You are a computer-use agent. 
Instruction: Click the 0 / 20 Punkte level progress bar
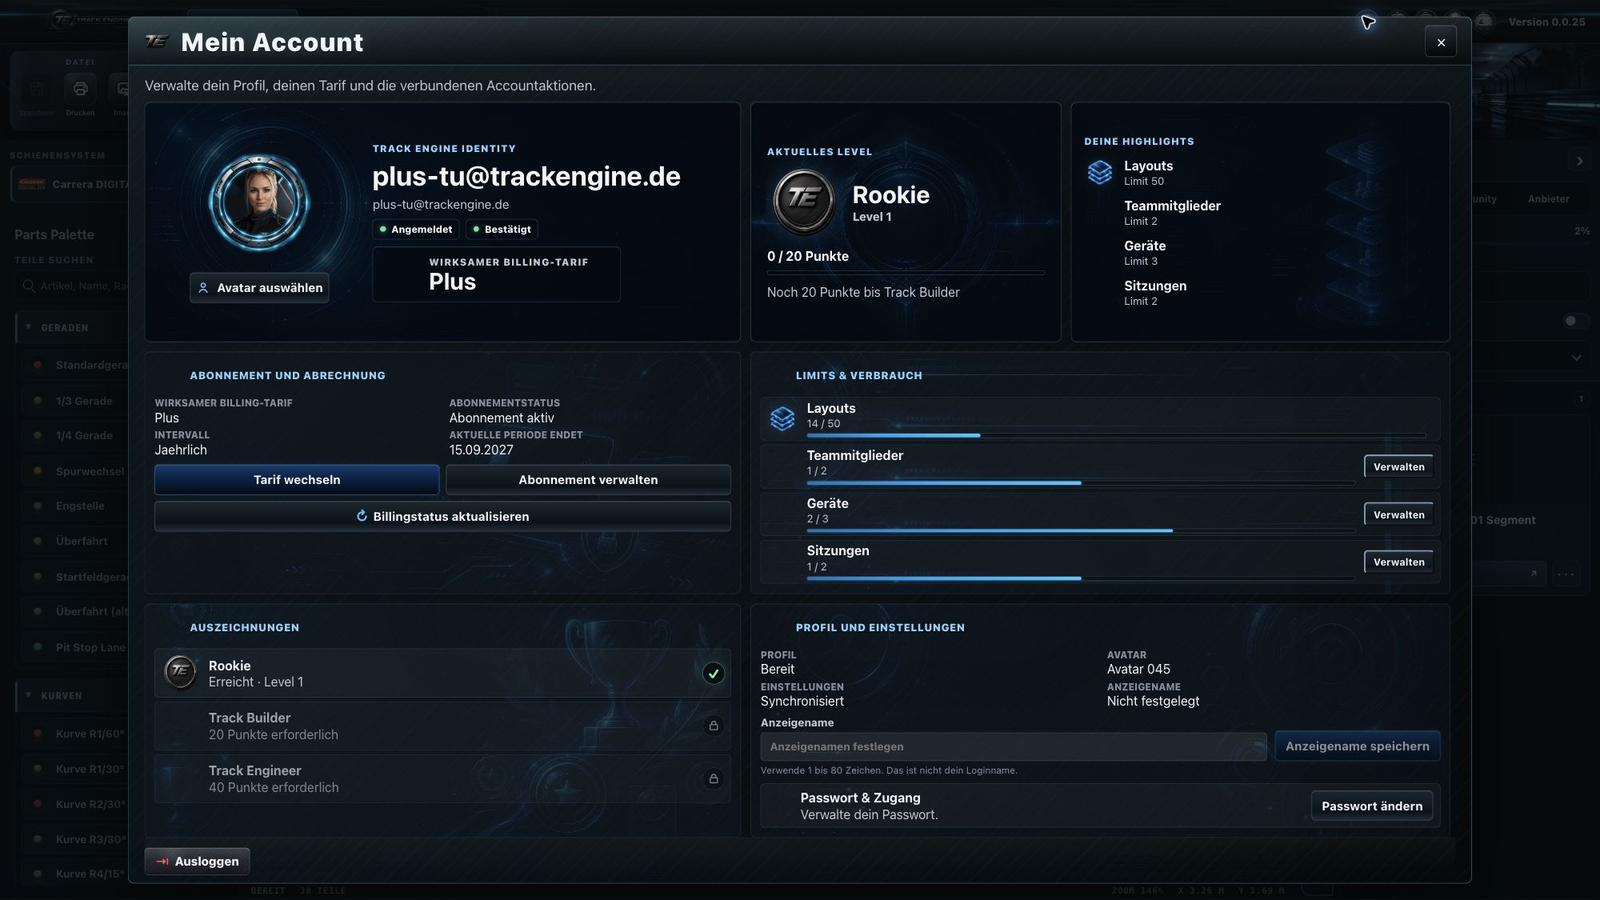tap(905, 272)
